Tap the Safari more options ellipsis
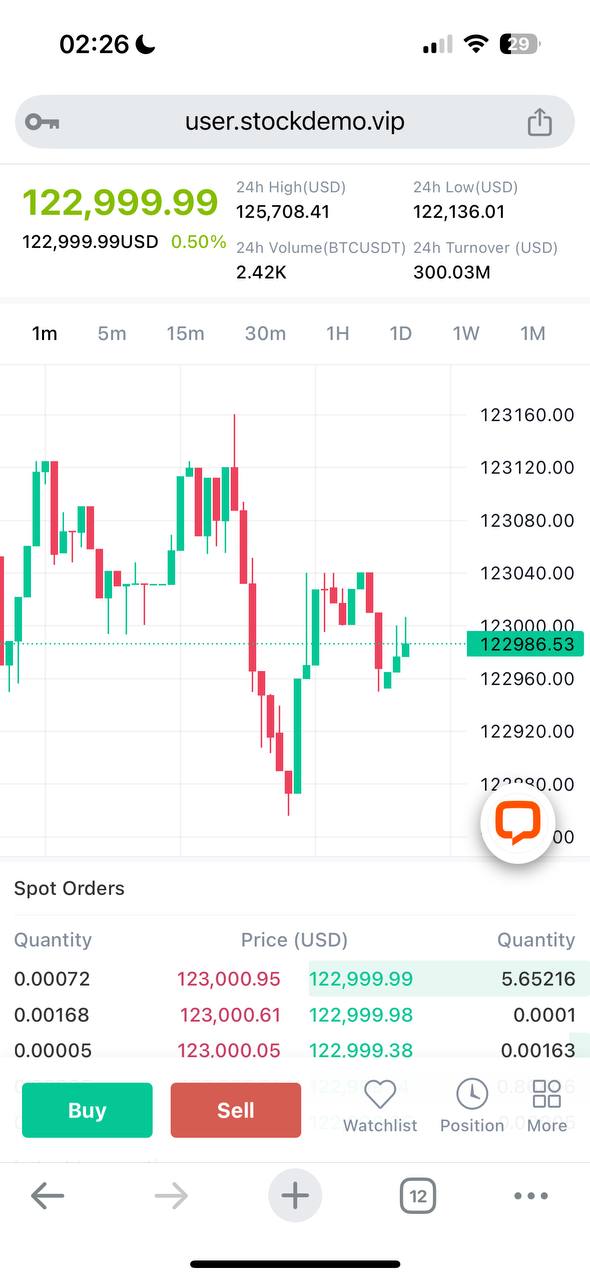 click(x=531, y=1196)
